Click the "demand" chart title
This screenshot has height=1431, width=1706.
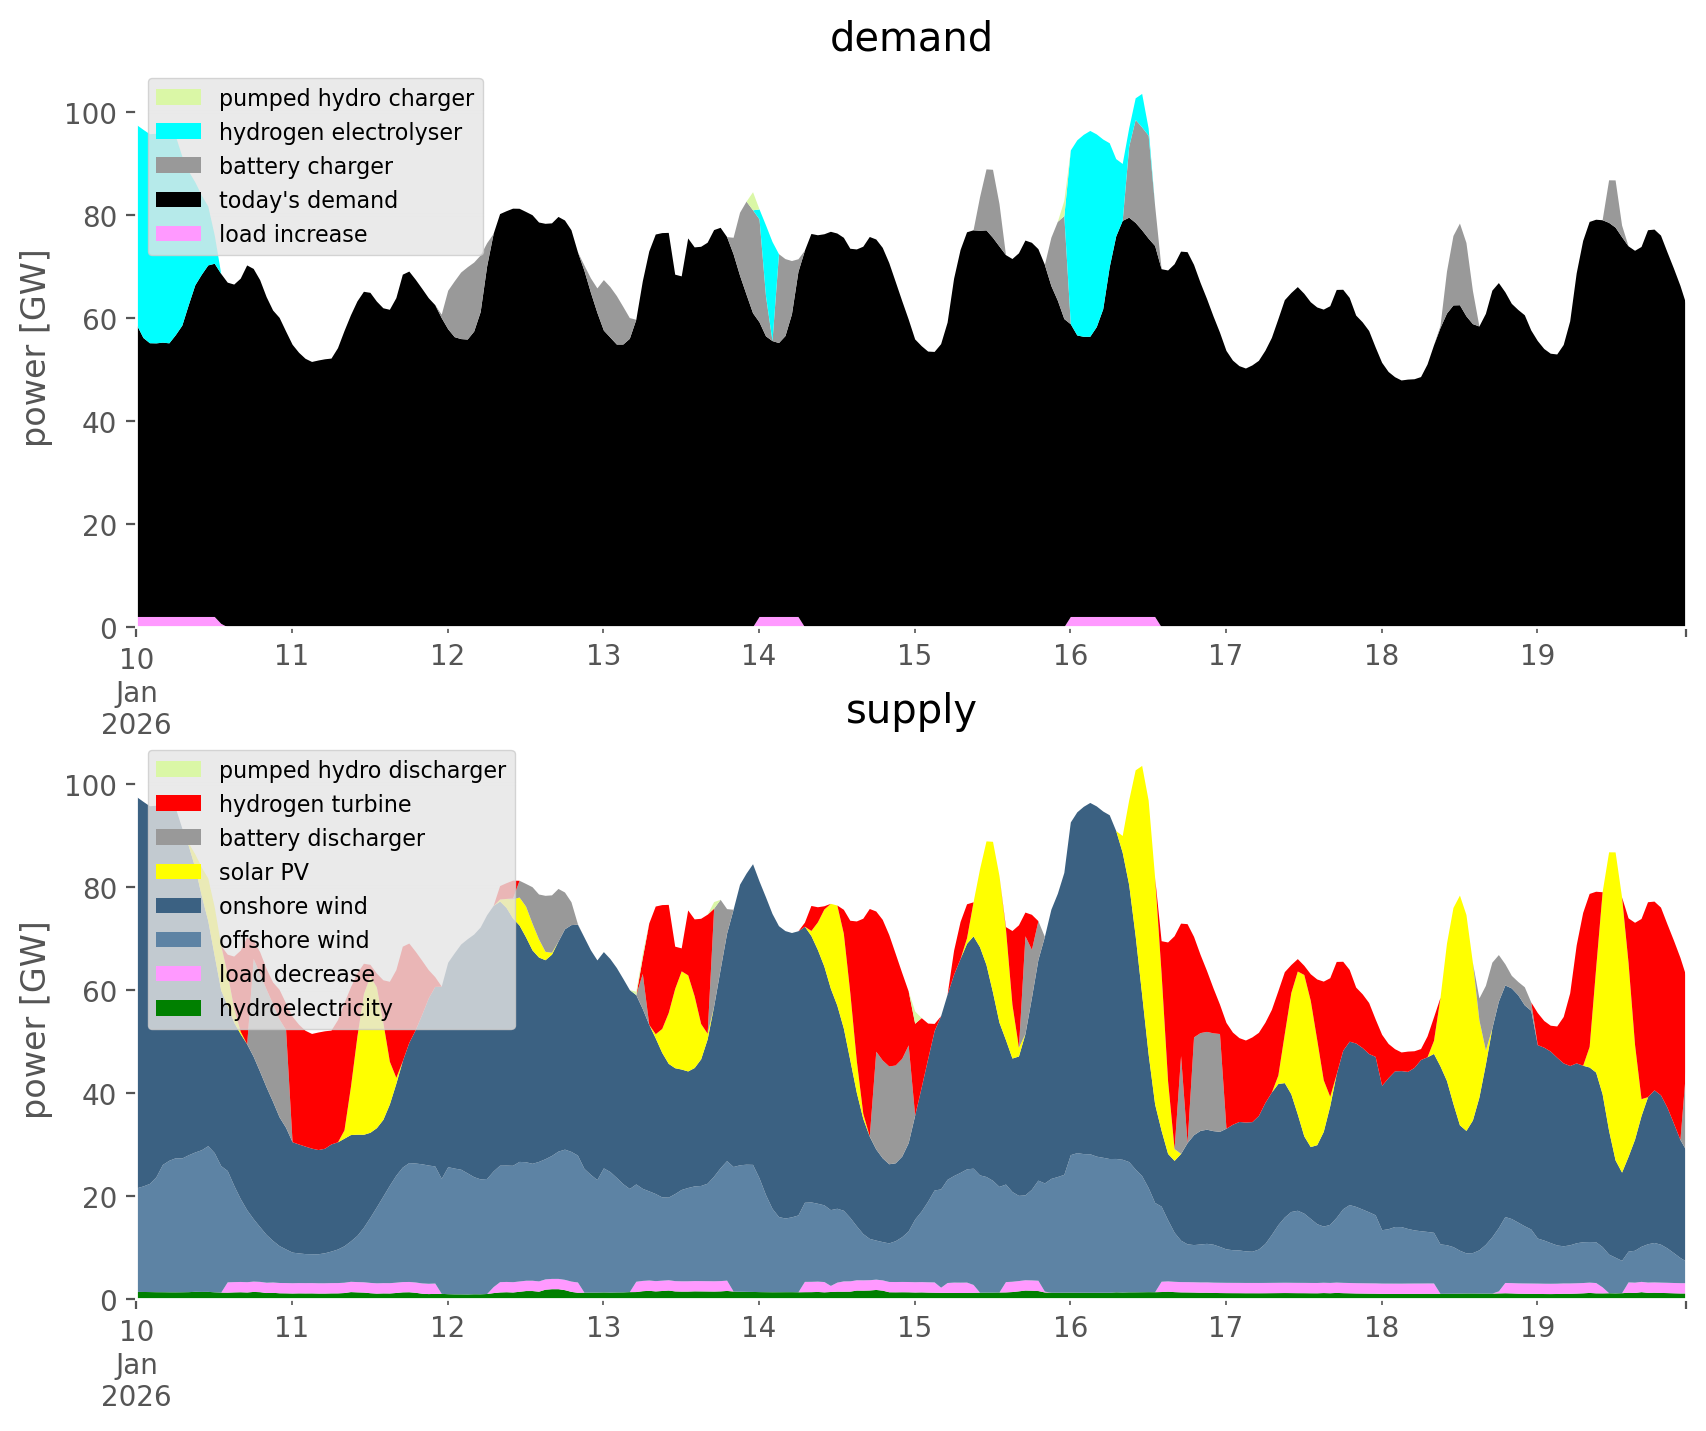(x=910, y=38)
